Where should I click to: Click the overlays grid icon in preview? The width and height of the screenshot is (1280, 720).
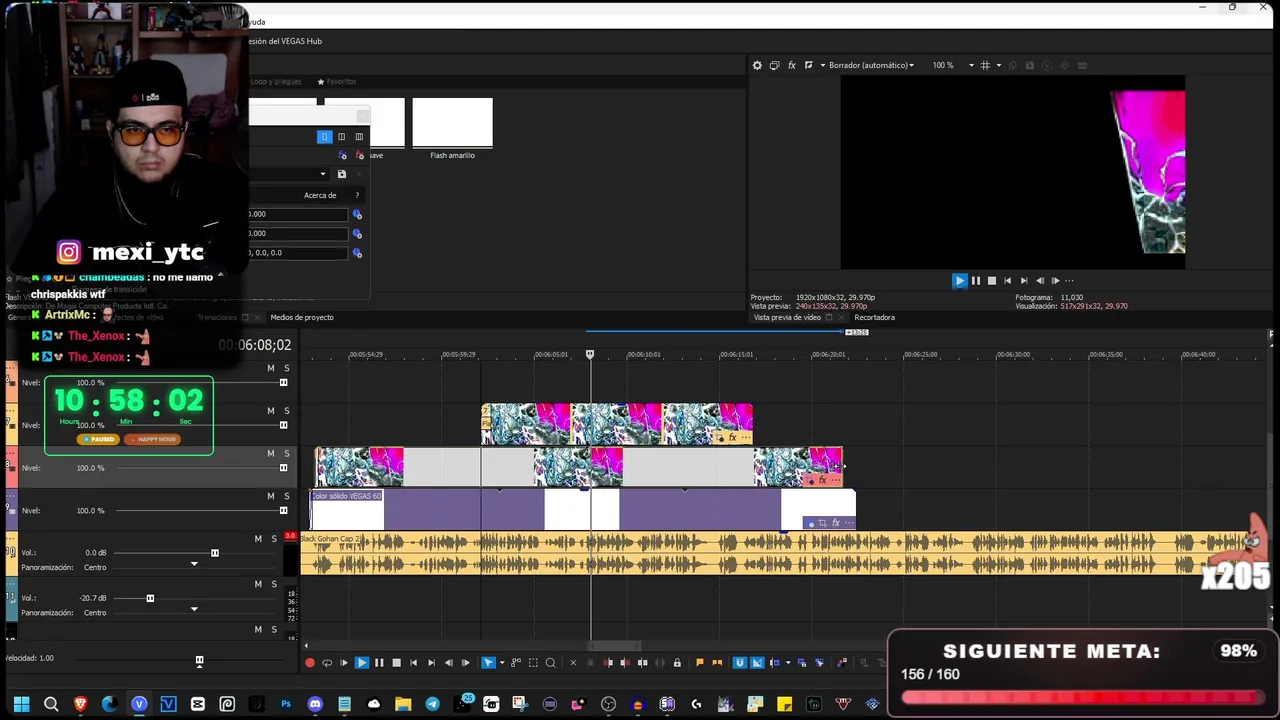tap(985, 65)
